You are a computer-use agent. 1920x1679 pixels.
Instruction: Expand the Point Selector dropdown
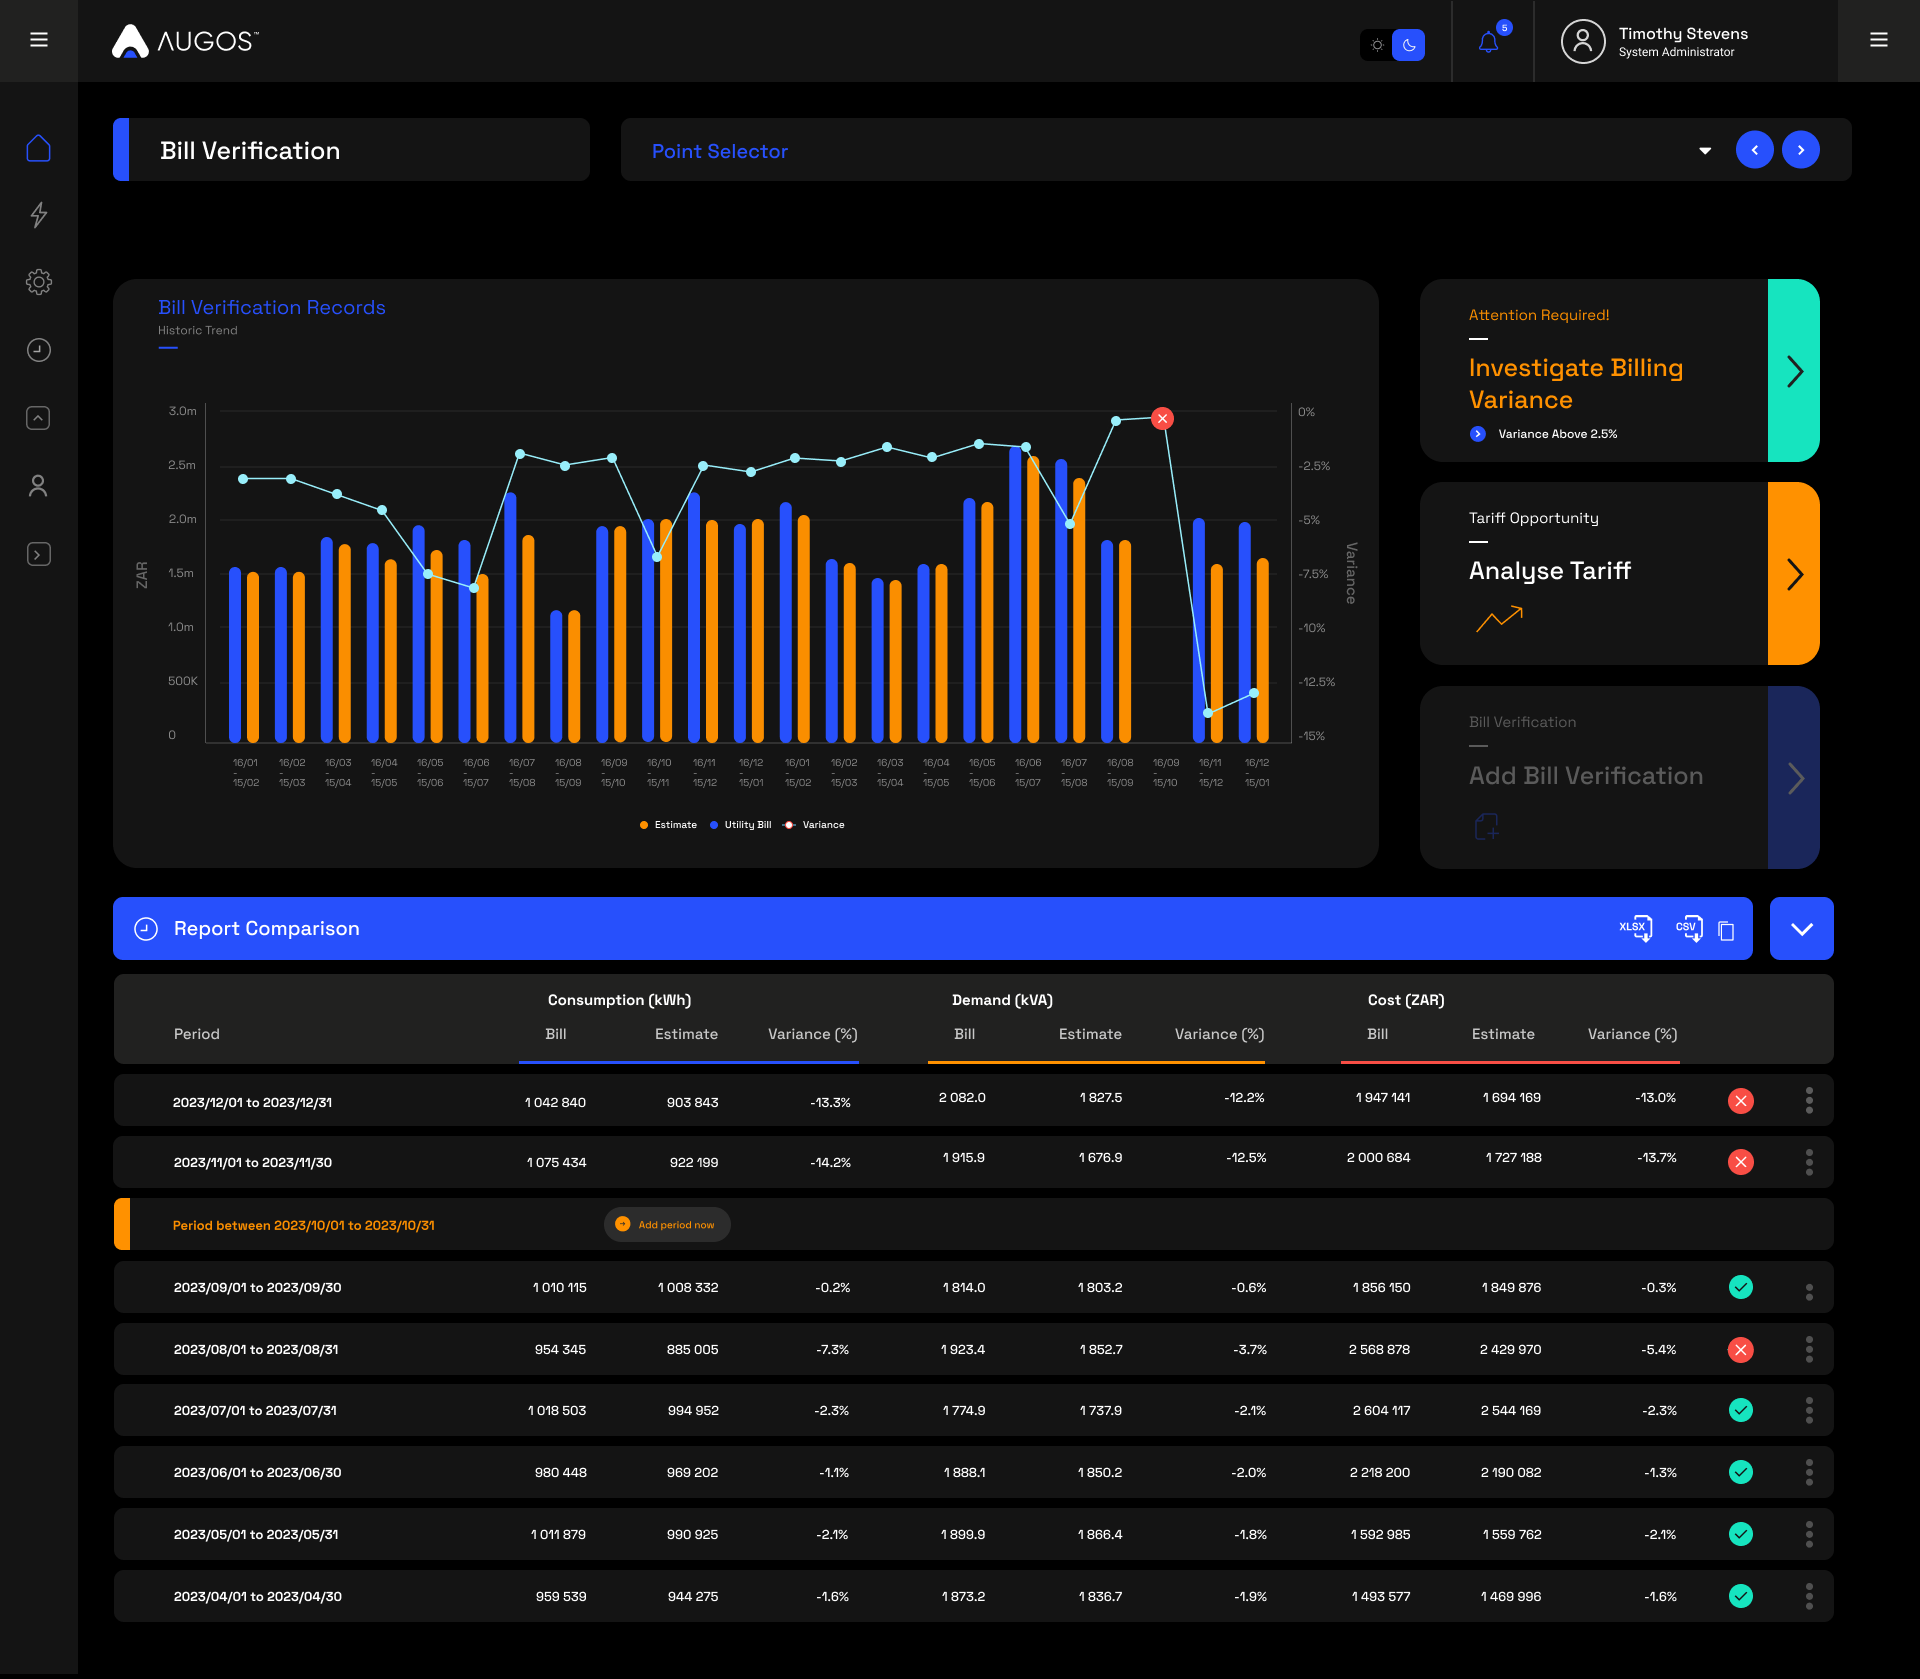(1708, 150)
